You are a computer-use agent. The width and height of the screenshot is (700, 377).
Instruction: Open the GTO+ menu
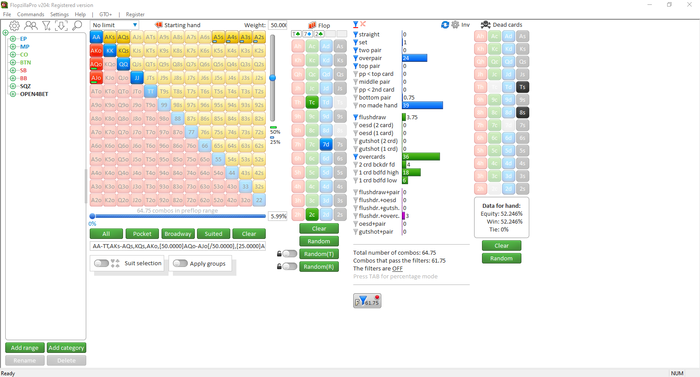(105, 14)
